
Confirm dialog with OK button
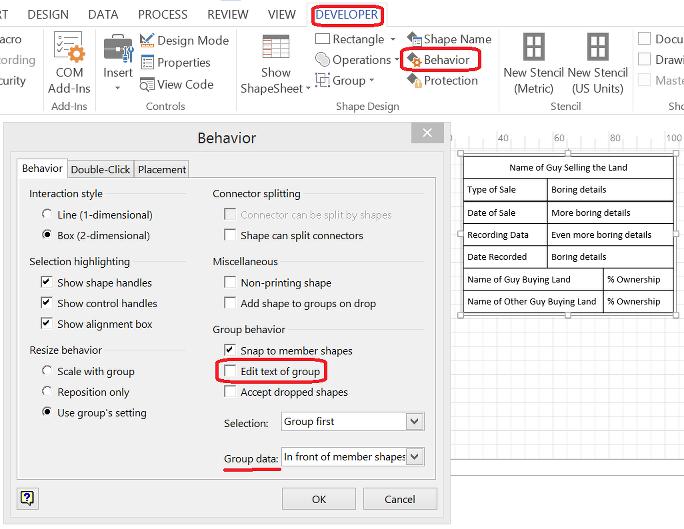click(319, 498)
